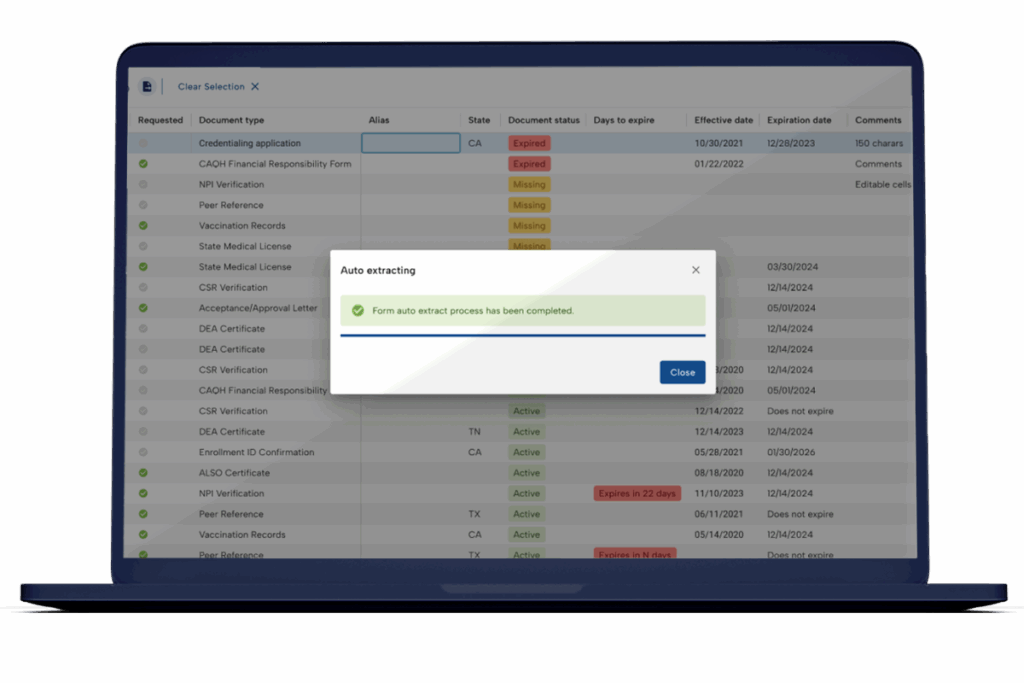
Task: Click effective date 06/11/2021
Action: (718, 514)
